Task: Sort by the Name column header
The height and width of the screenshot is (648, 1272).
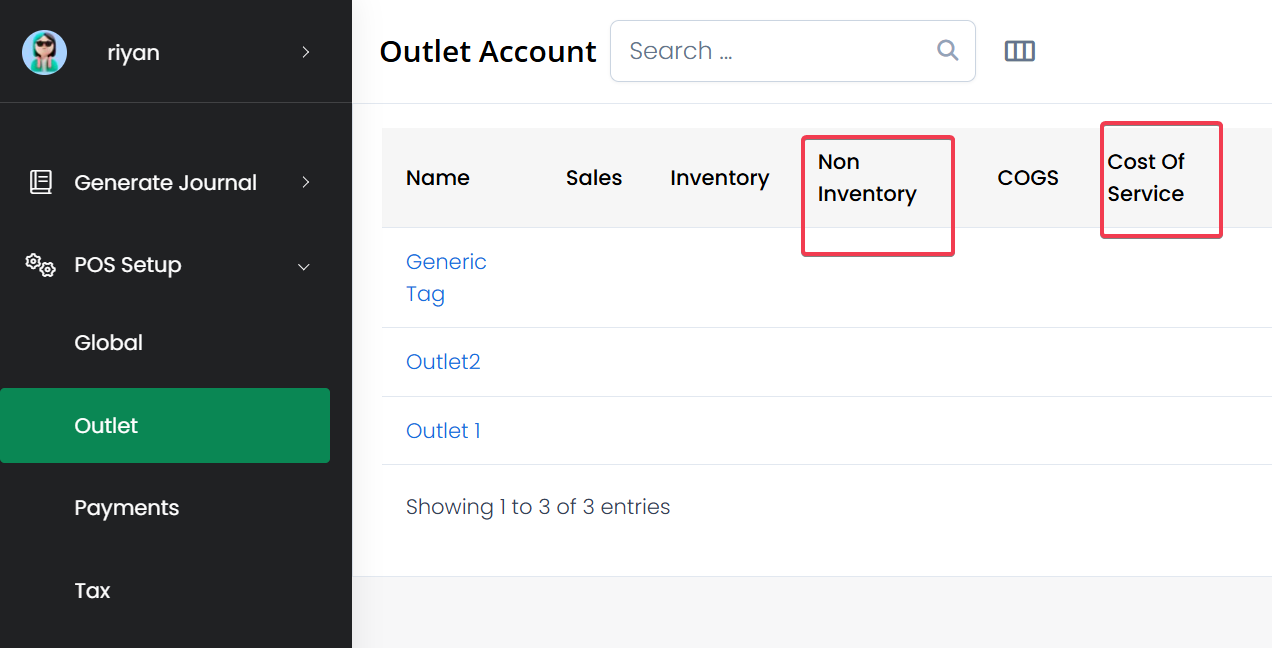Action: tap(438, 178)
